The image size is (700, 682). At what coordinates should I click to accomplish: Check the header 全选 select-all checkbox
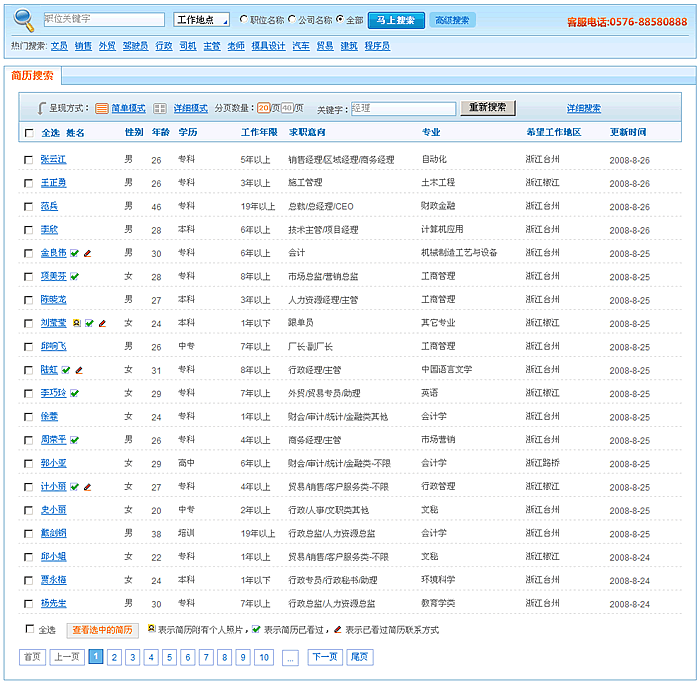point(28,133)
